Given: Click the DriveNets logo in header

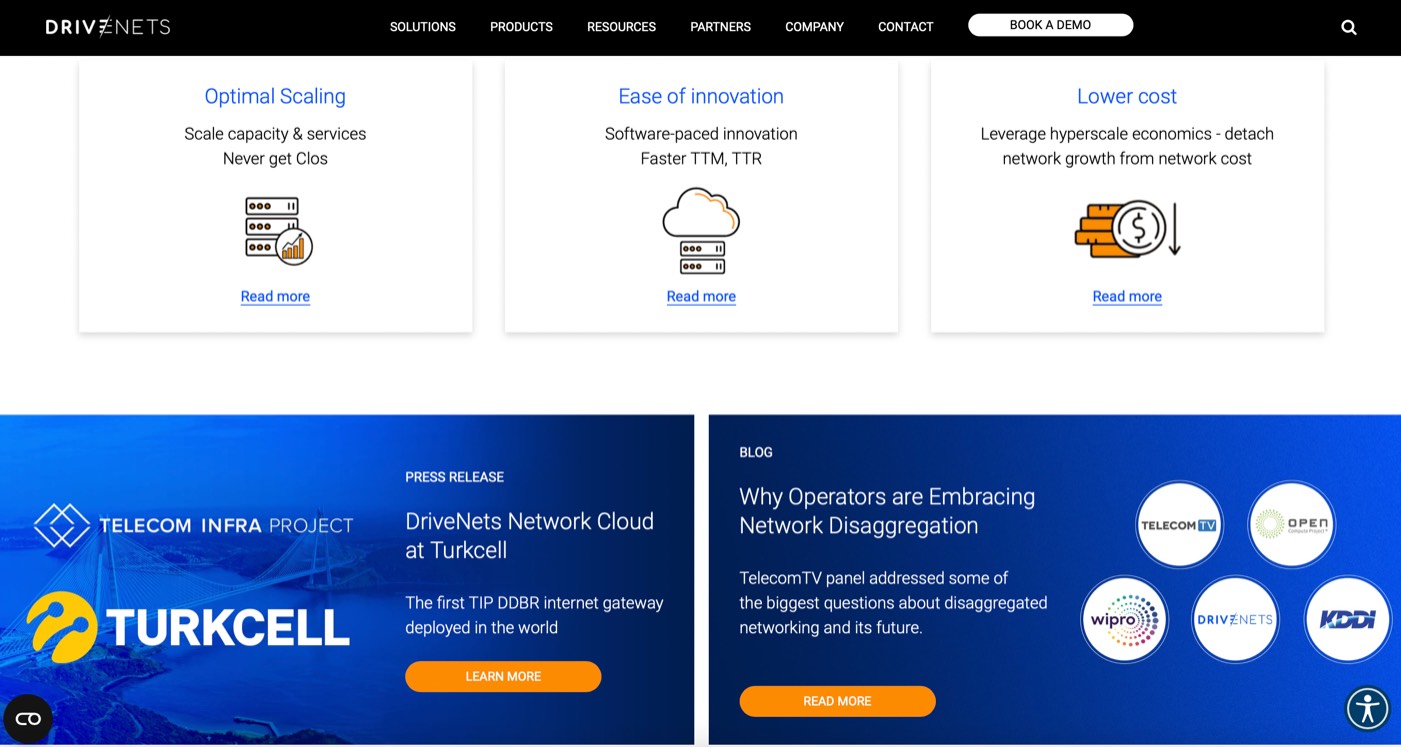Looking at the screenshot, I should pyautogui.click(x=108, y=27).
